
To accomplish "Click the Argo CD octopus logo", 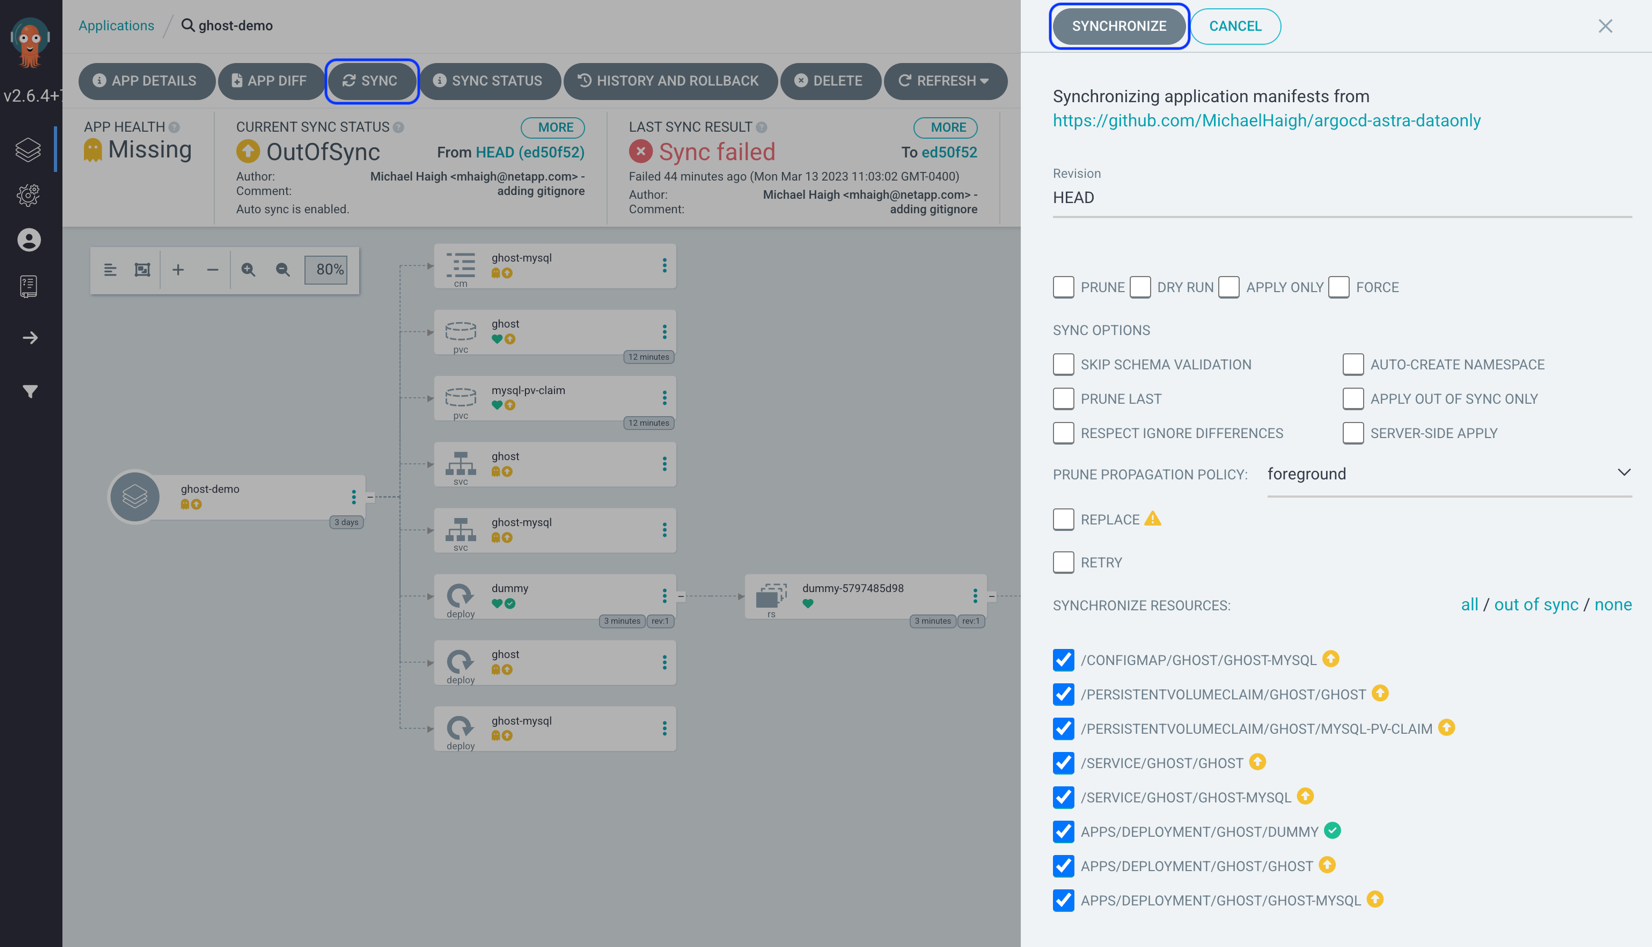I will tap(29, 43).
